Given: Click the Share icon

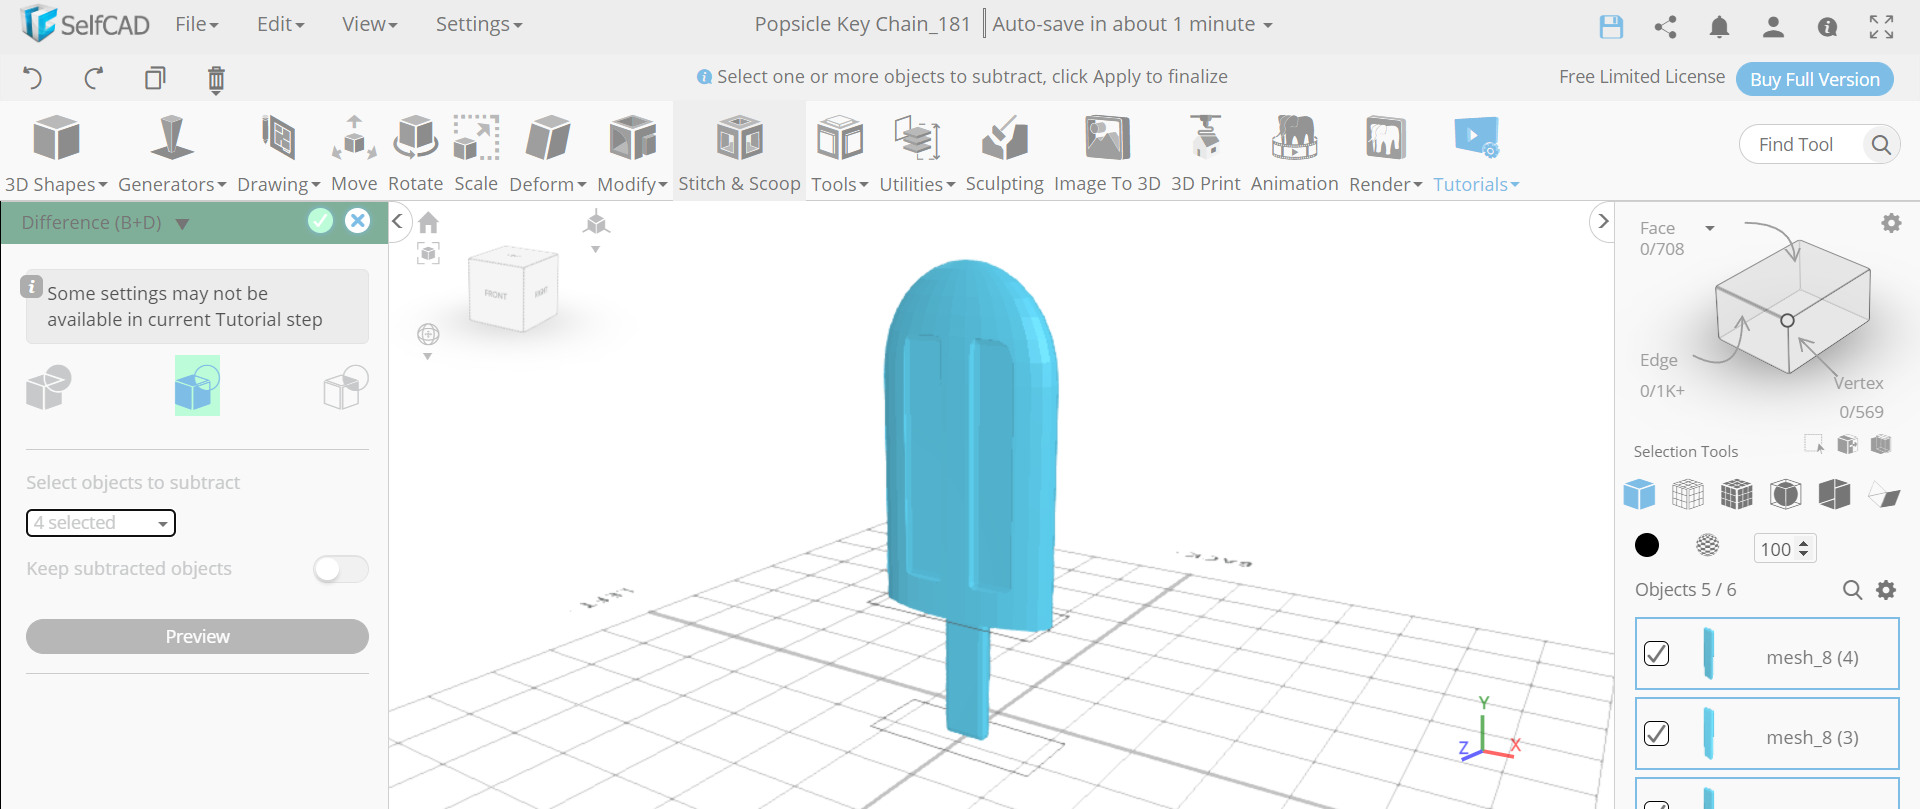Looking at the screenshot, I should [1665, 27].
